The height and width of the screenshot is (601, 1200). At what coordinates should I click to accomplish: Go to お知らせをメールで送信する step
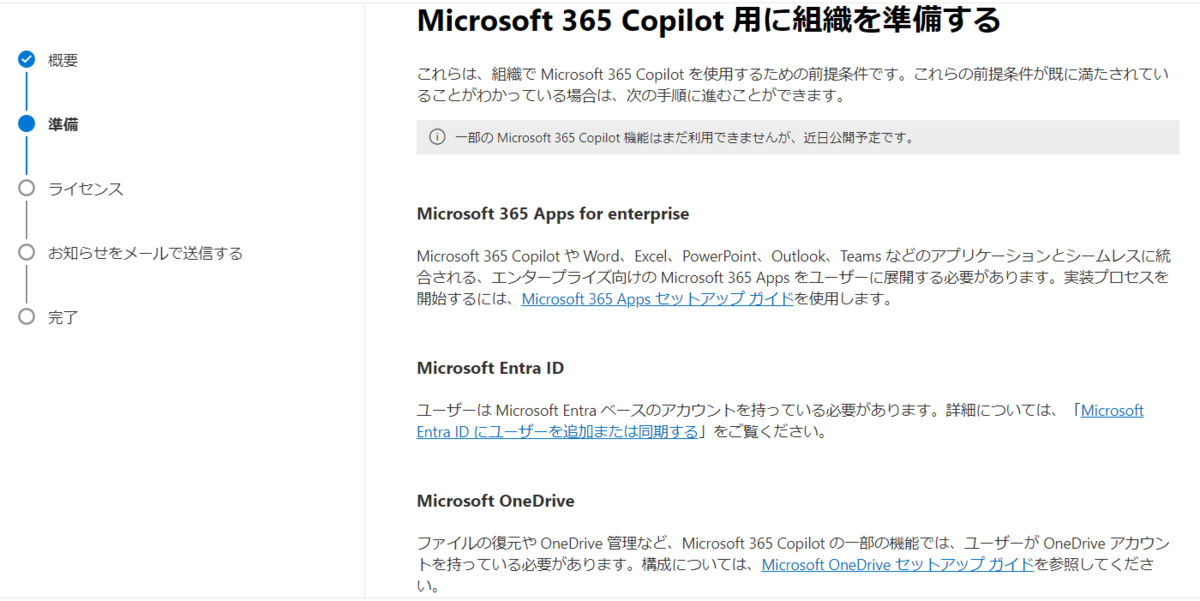[145, 253]
